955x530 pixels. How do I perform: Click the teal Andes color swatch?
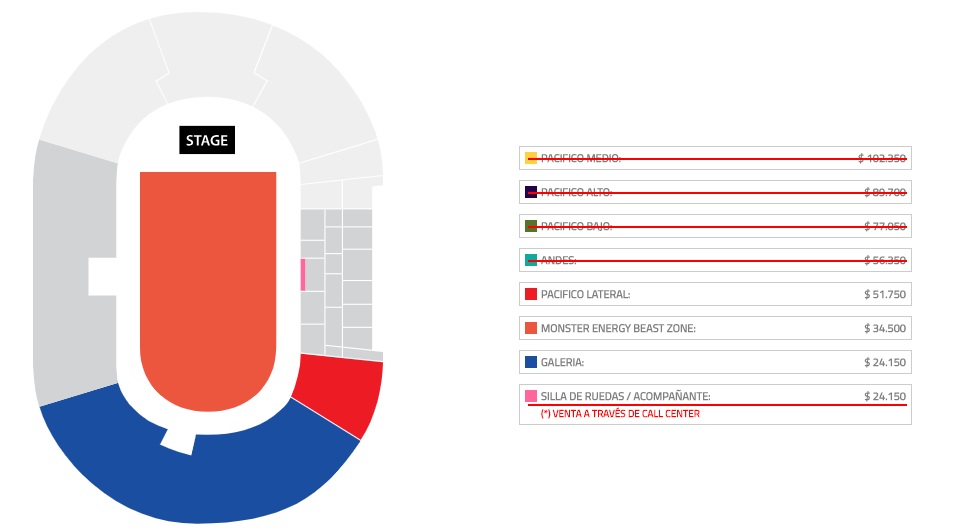point(531,260)
